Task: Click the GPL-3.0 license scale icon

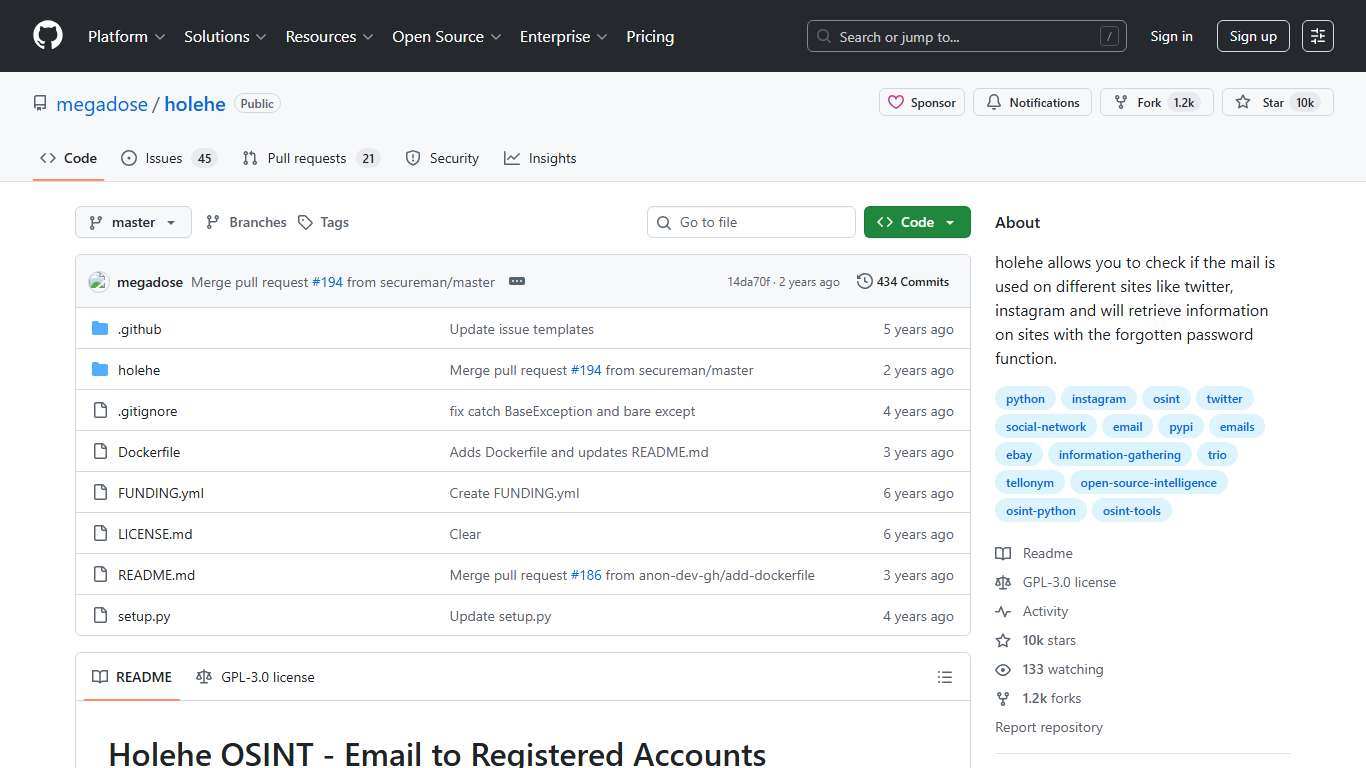Action: click(1003, 582)
